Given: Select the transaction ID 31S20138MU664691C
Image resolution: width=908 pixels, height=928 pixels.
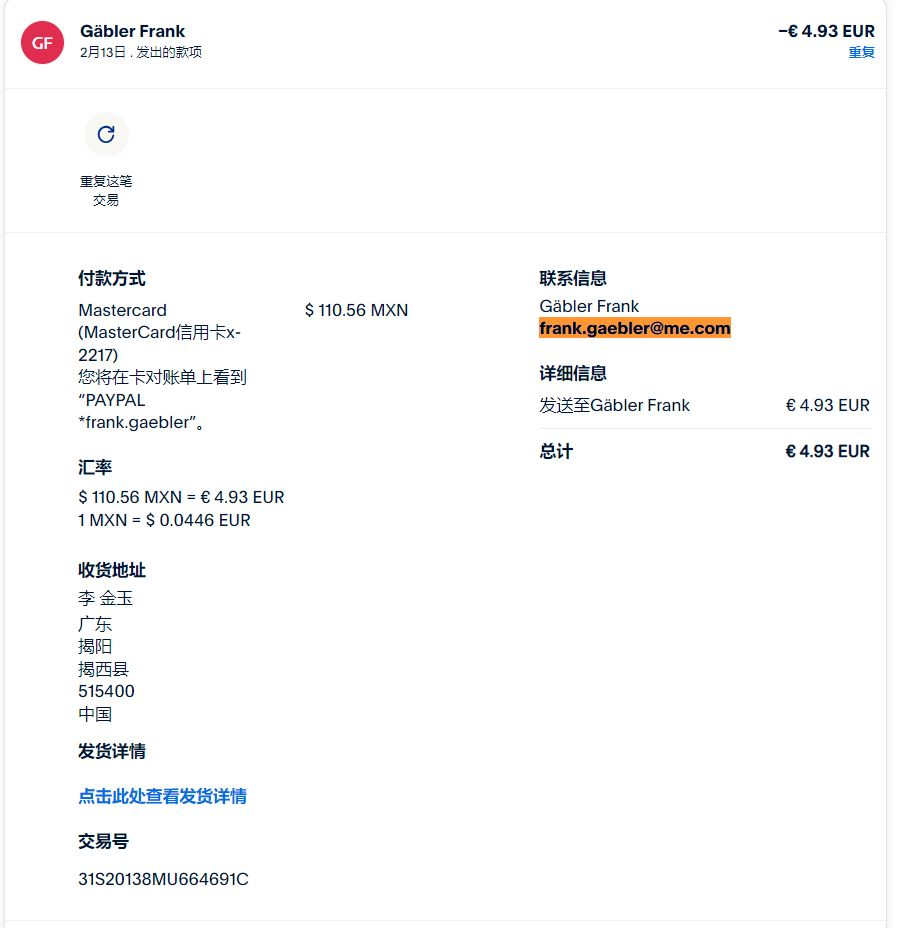Looking at the screenshot, I should pos(163,879).
